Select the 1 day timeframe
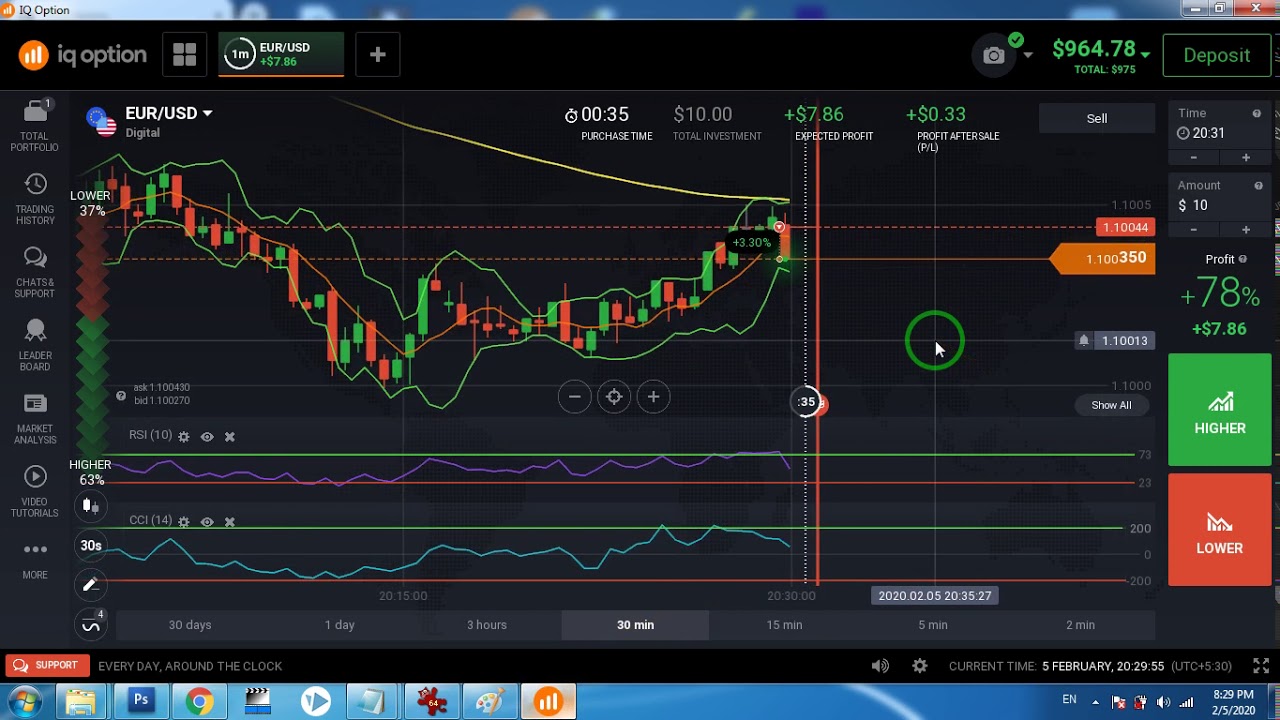Screen dimensions: 1280x720 pos(340,625)
